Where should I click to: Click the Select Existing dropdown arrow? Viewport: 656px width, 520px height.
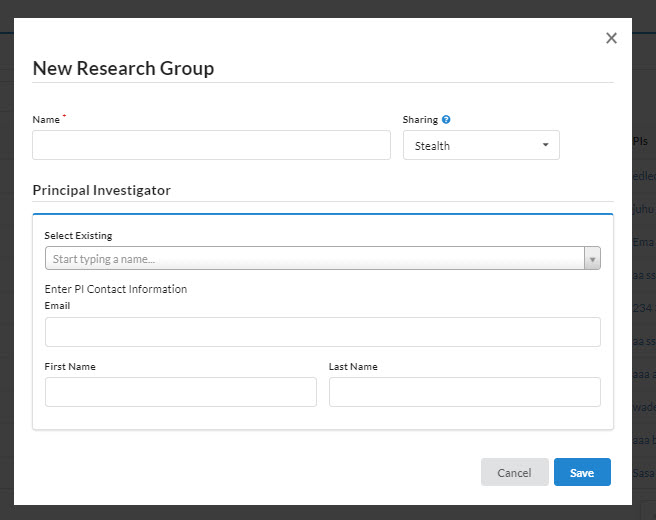(592, 259)
